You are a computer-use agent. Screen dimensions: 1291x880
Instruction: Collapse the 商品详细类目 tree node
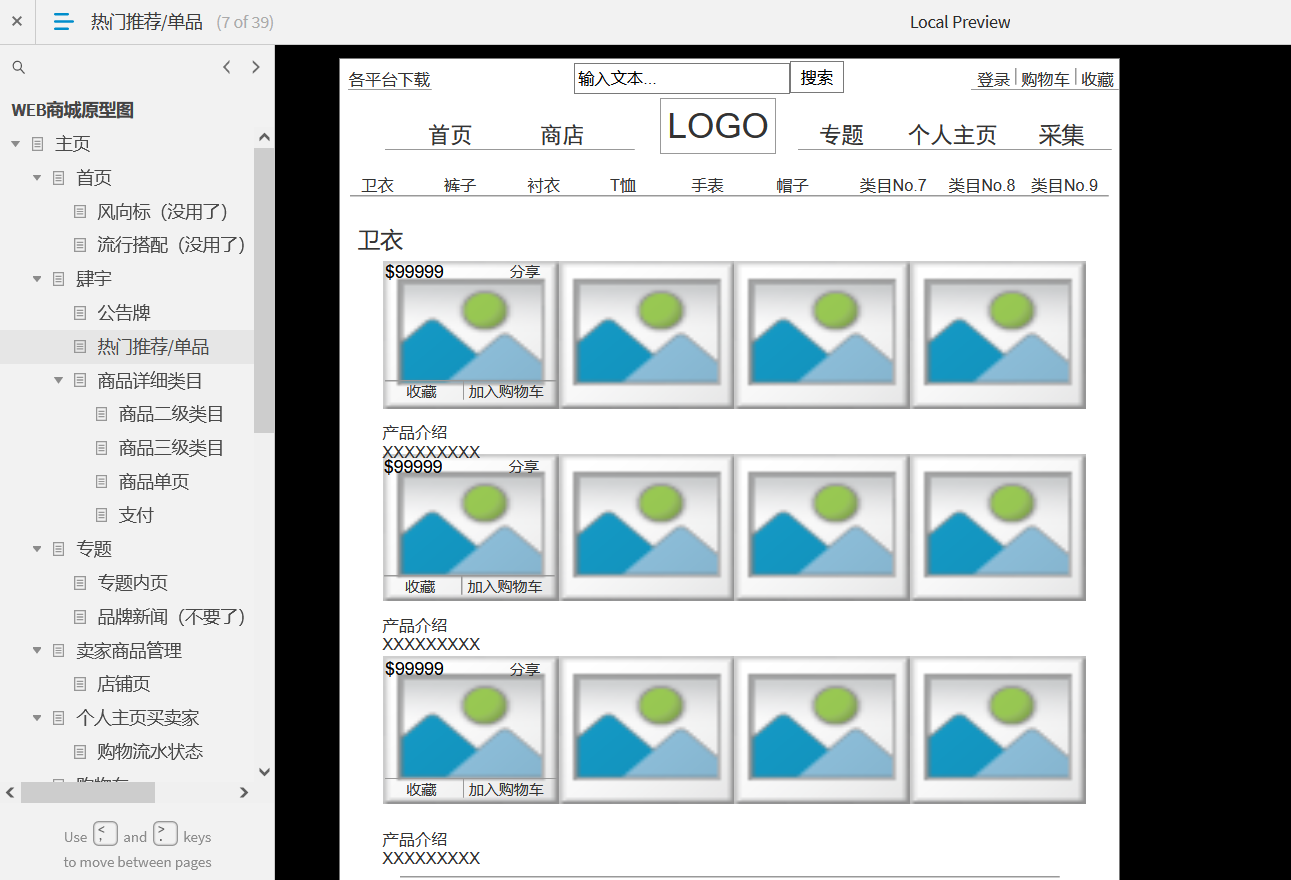point(58,380)
